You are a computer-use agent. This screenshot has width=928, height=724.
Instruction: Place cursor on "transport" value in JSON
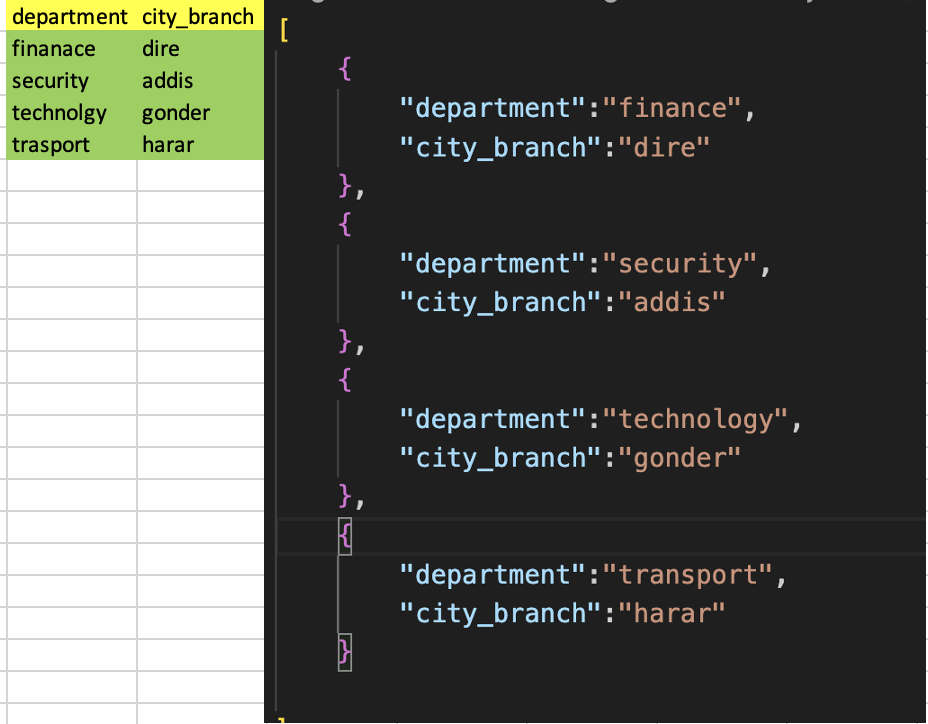pos(687,575)
